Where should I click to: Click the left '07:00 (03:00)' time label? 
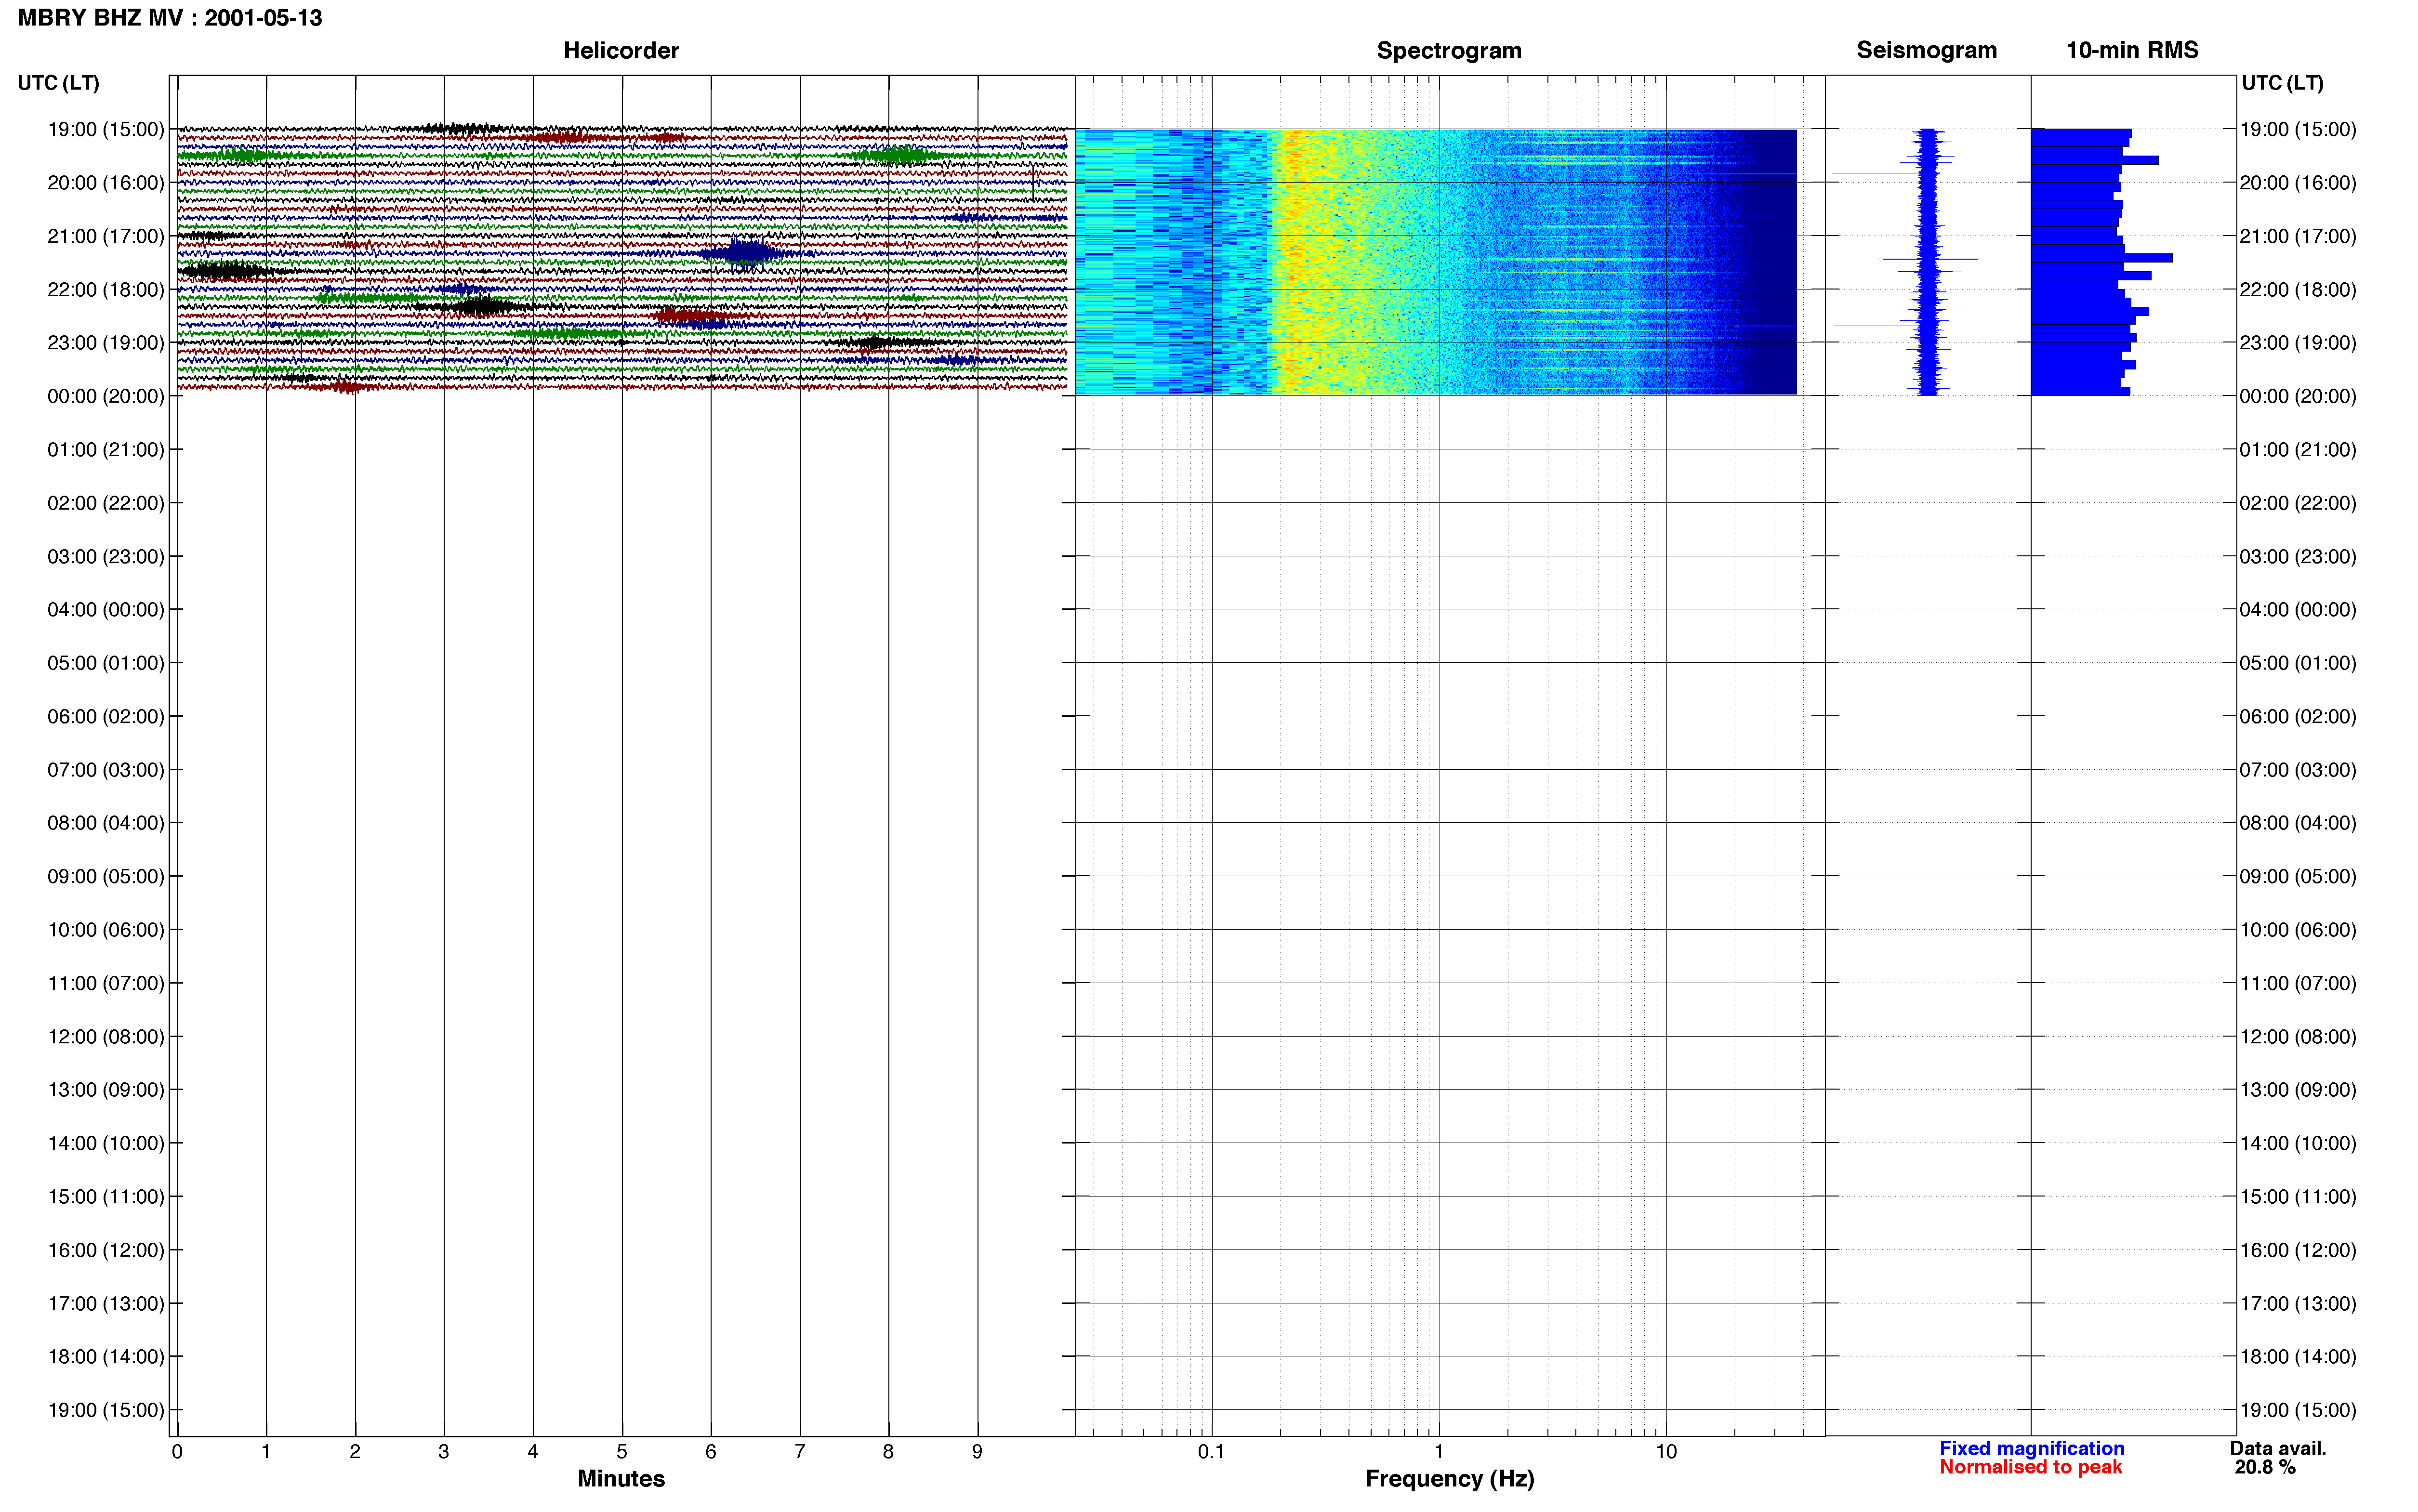pyautogui.click(x=106, y=770)
